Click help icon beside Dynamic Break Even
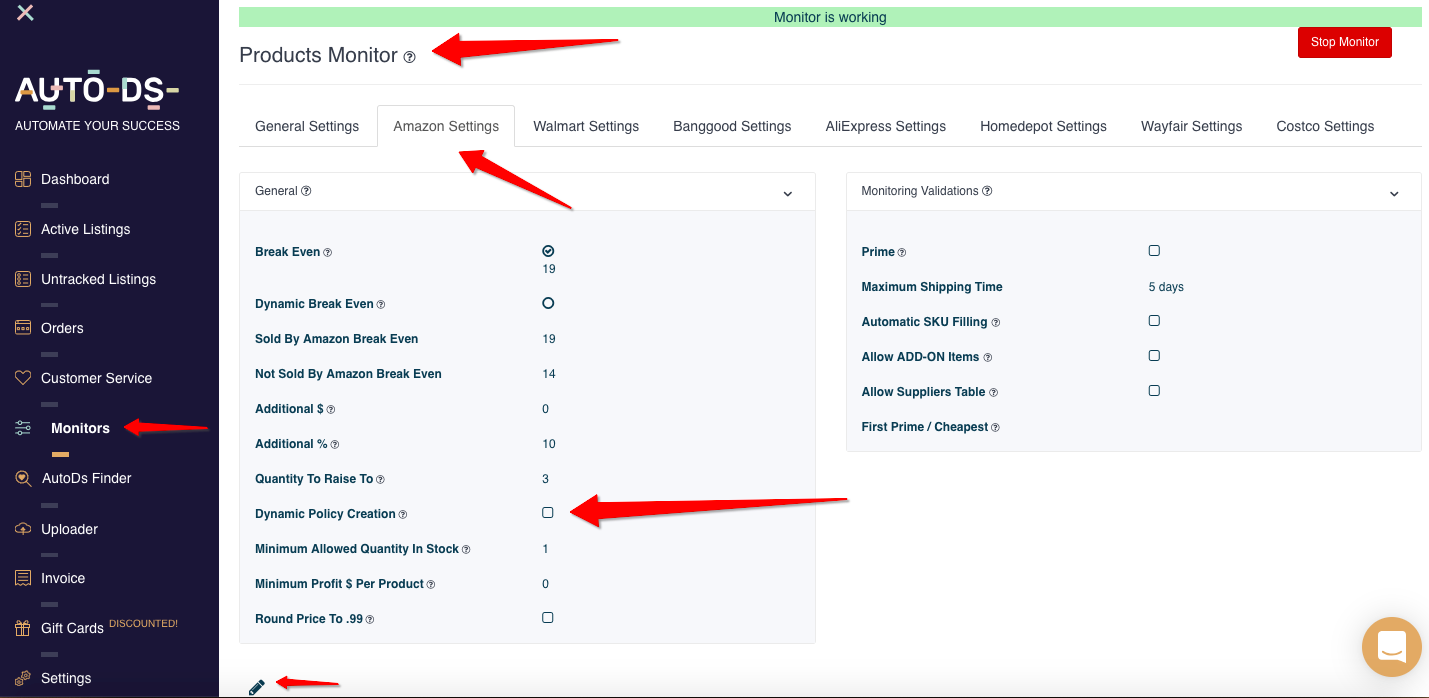This screenshot has height=698, width=1429. [380, 305]
